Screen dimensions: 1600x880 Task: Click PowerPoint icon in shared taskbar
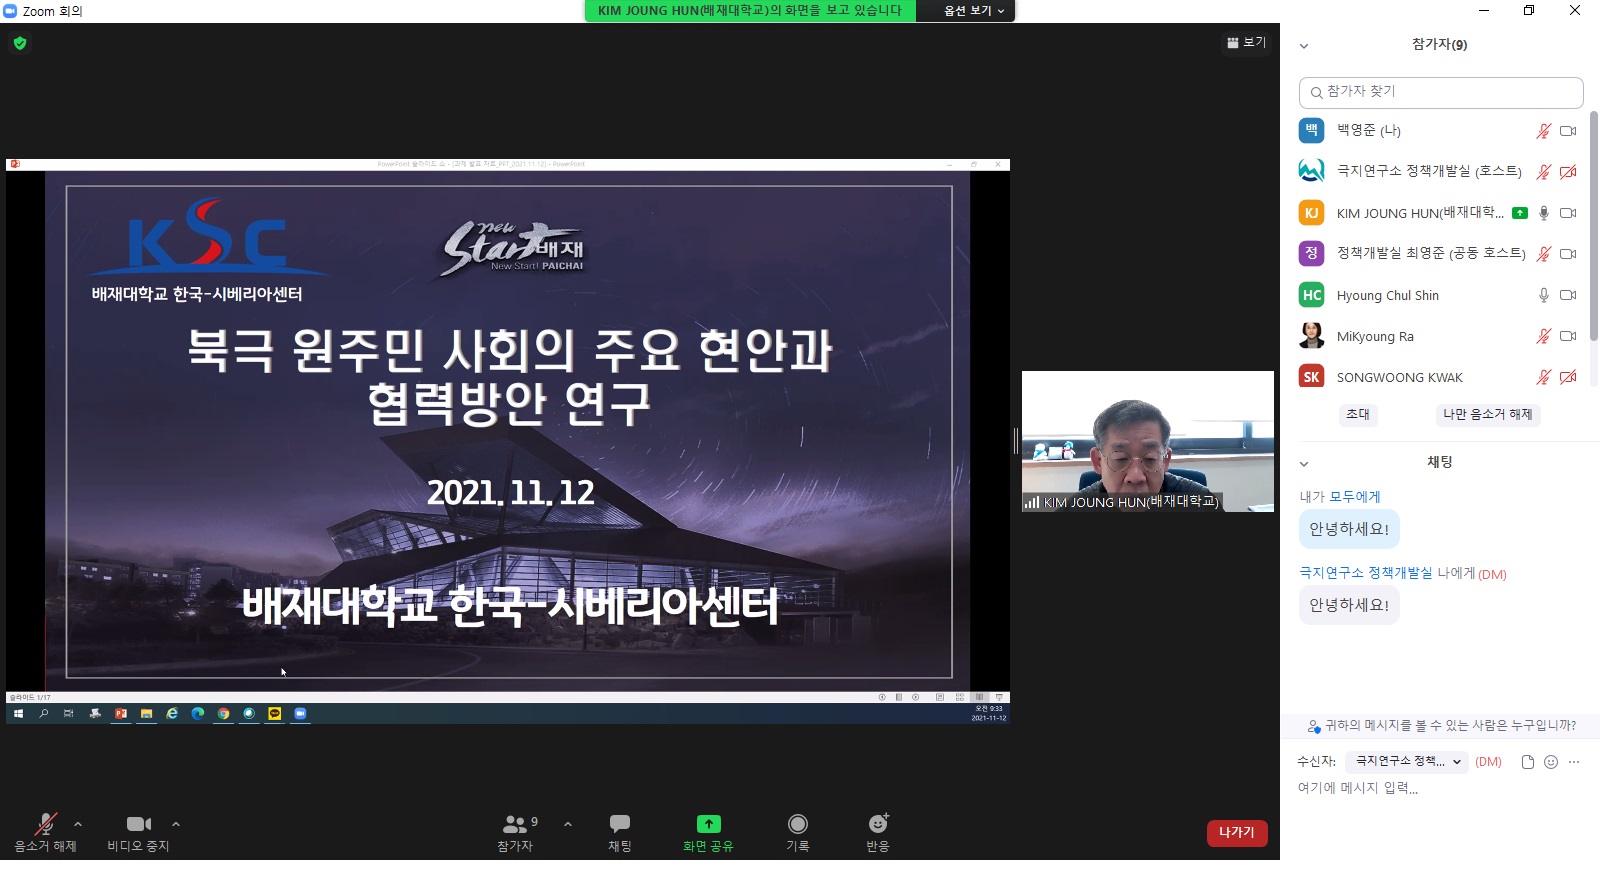121,714
